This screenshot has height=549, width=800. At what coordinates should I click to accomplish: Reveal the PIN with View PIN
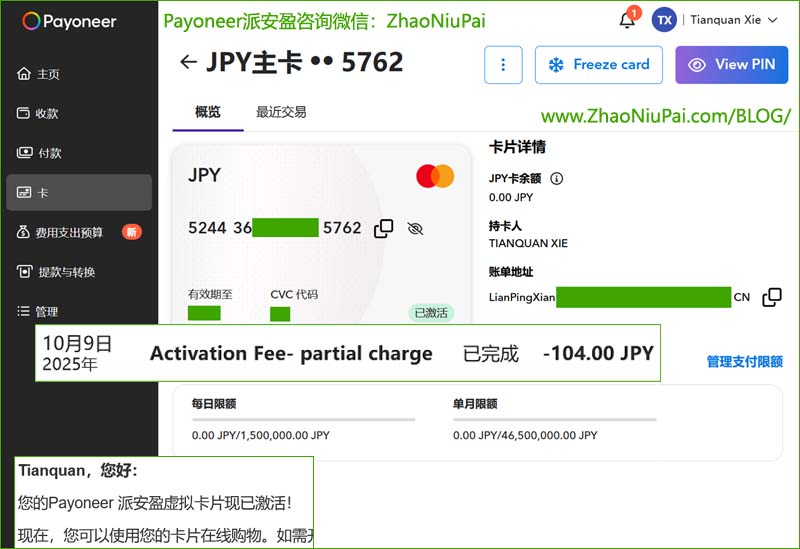pos(731,65)
